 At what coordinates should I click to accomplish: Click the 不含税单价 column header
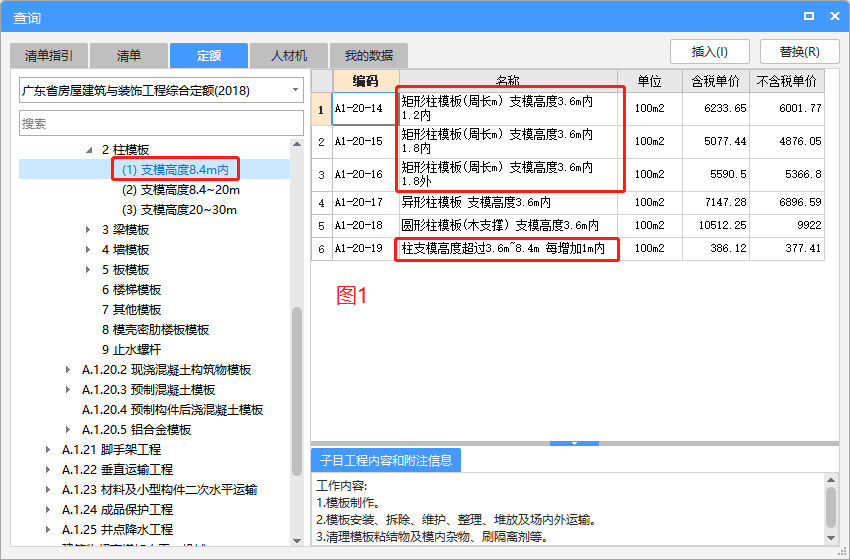[x=787, y=81]
